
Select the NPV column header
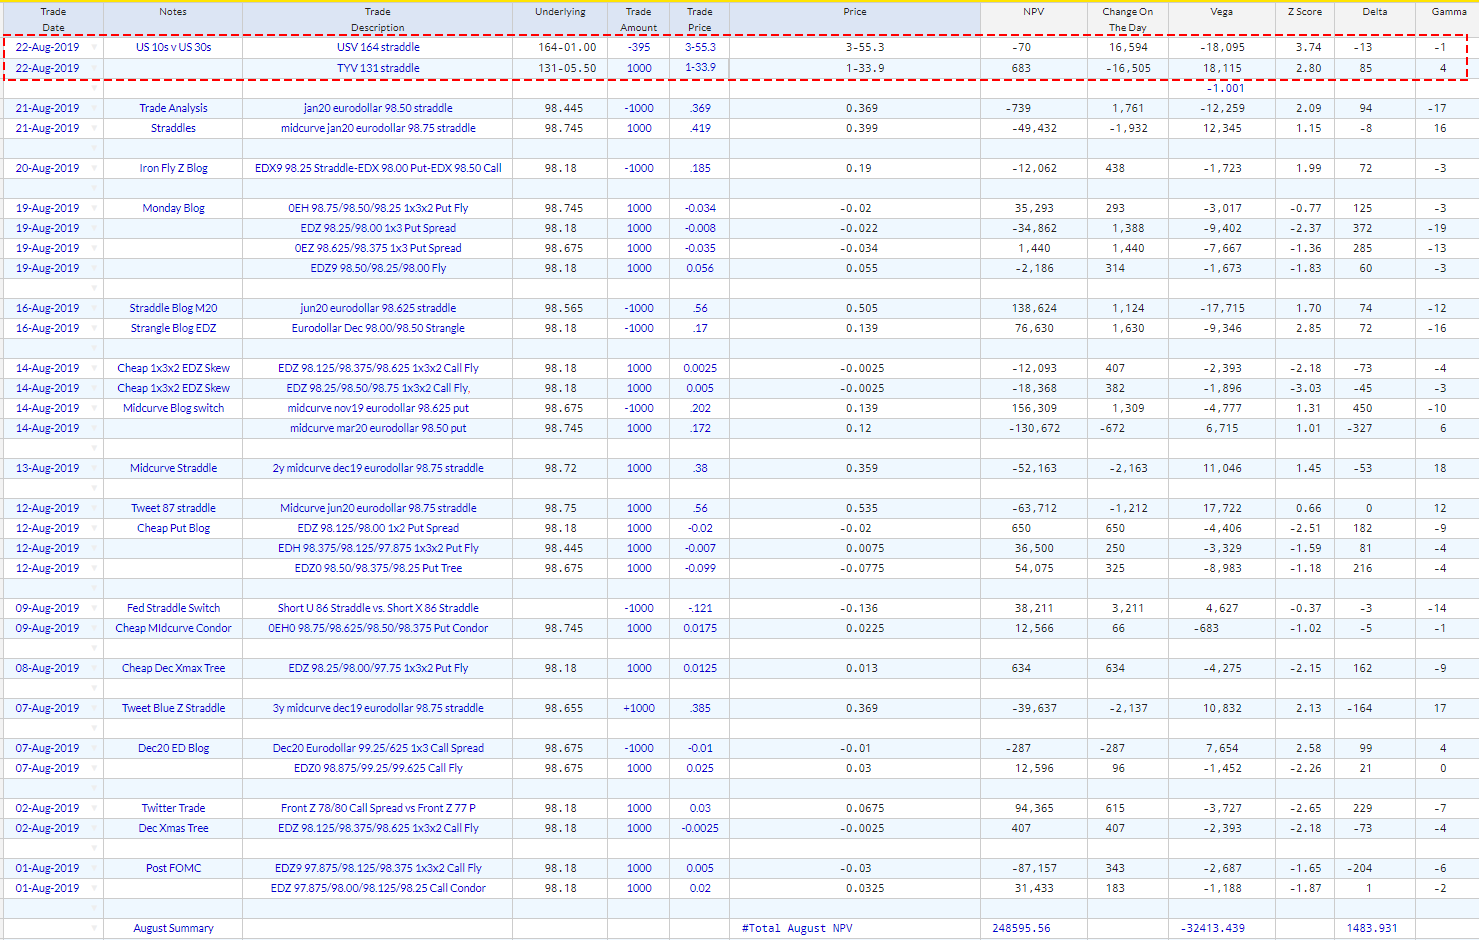(x=1034, y=19)
